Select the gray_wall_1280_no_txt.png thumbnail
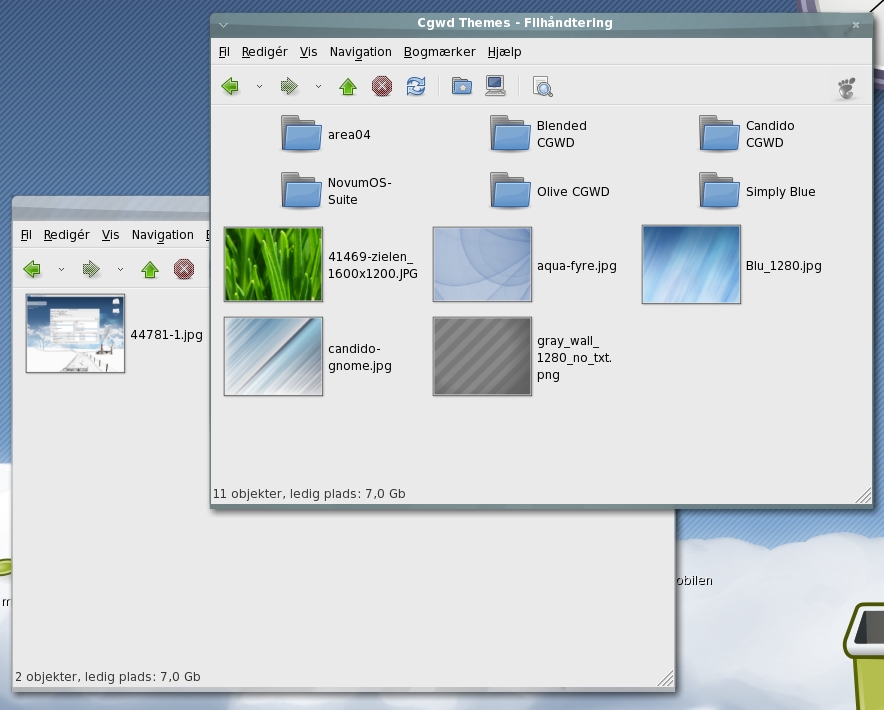Viewport: 884px width, 710px height. point(482,356)
